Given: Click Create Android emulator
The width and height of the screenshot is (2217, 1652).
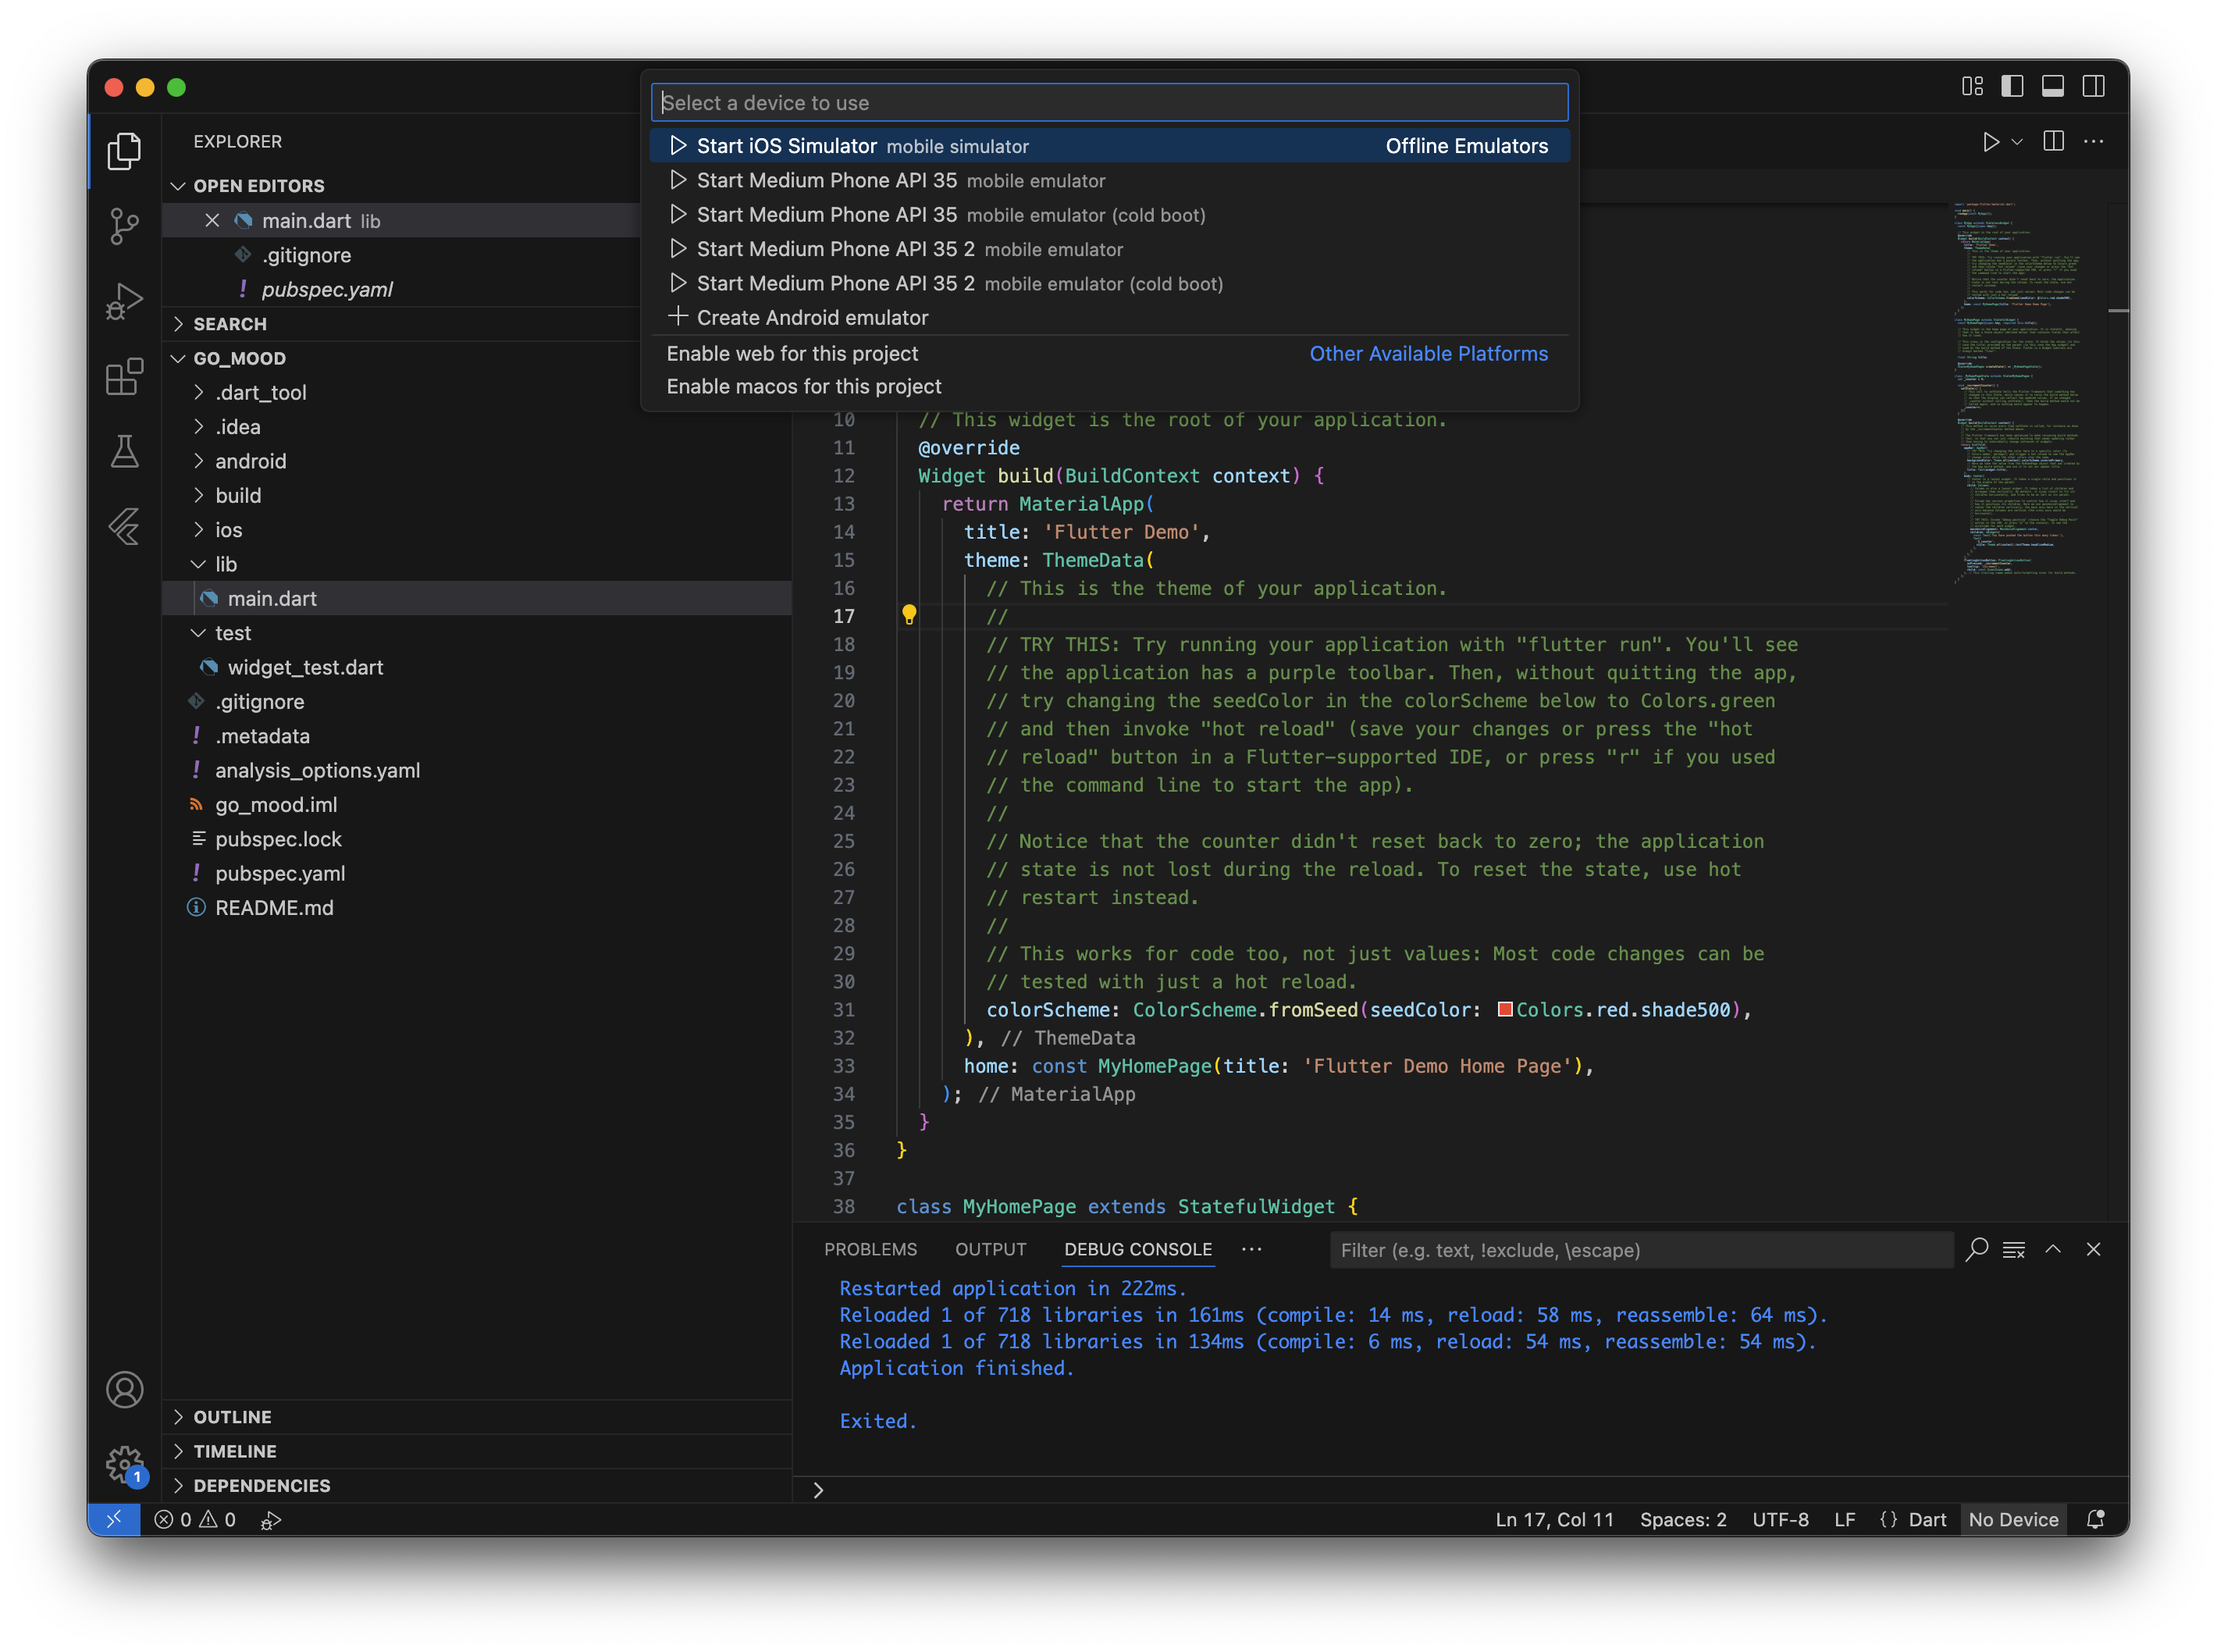Looking at the screenshot, I should pyautogui.click(x=812, y=318).
